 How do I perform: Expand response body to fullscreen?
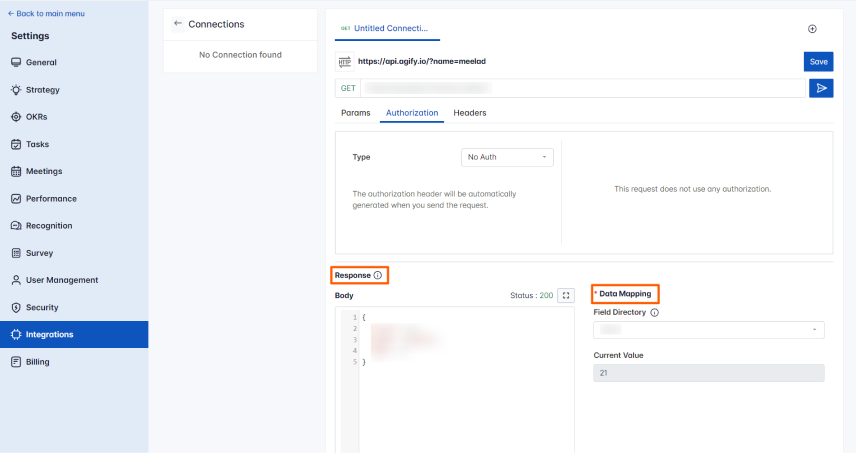pyautogui.click(x=566, y=295)
